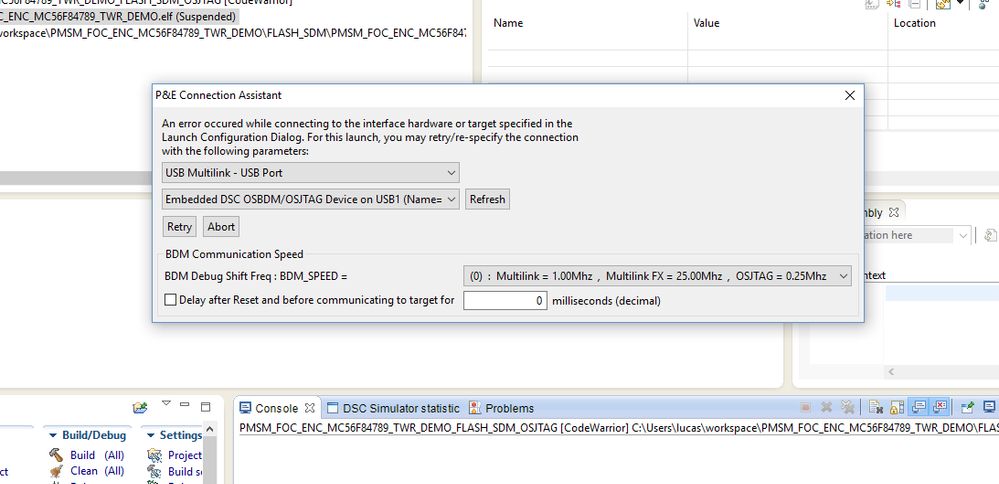999x484 pixels.
Task: Click the Disassembly tab label
Action: (872, 212)
